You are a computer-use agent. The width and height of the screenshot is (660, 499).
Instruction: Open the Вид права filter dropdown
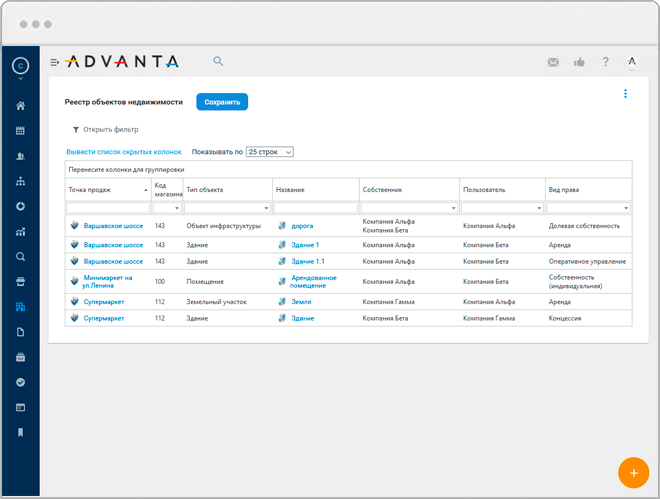[x=626, y=208]
